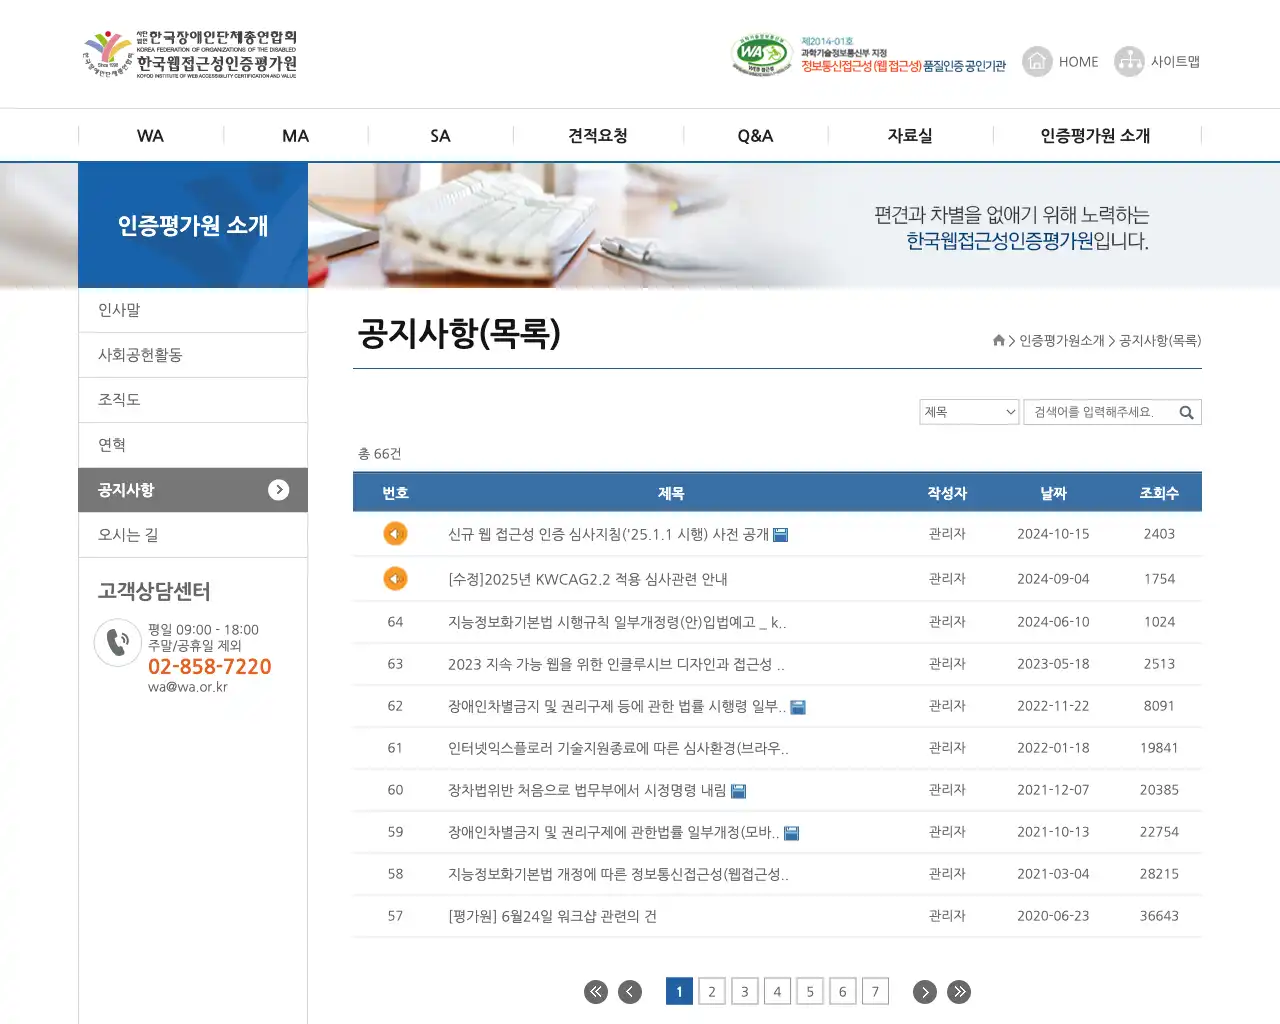This screenshot has height=1024, width=1280.
Task: Click the sitemap (사이트맵) icon
Action: [1129, 62]
